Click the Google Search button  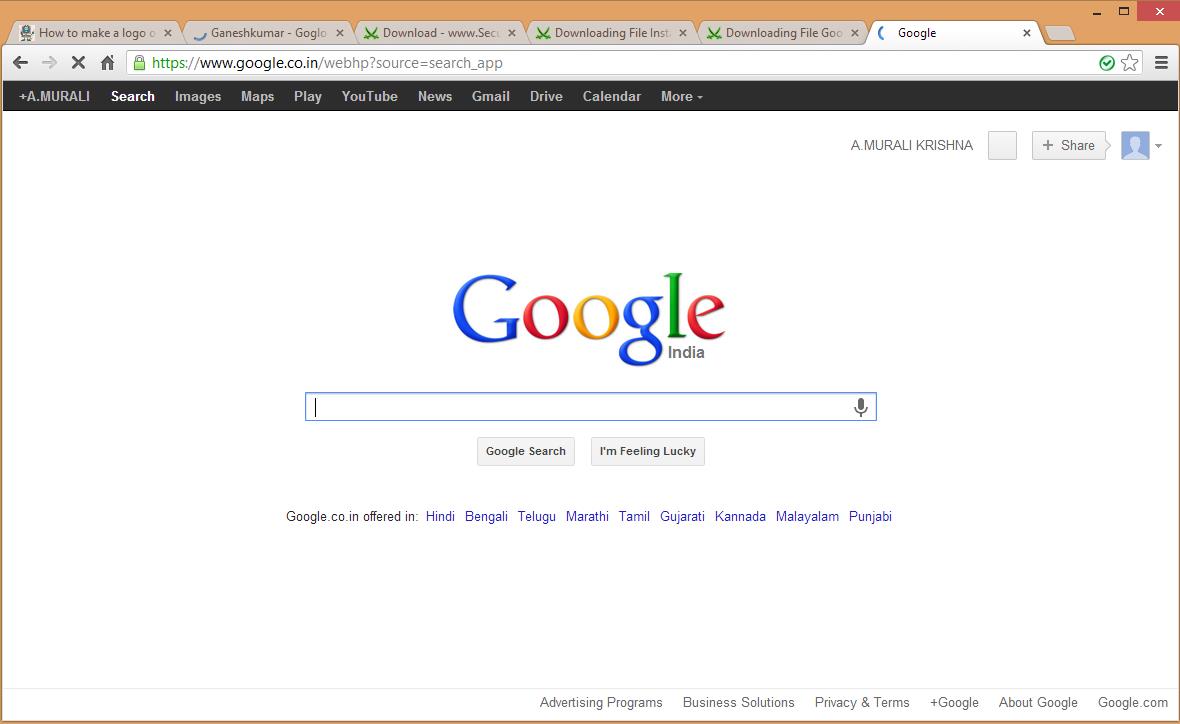pos(526,452)
